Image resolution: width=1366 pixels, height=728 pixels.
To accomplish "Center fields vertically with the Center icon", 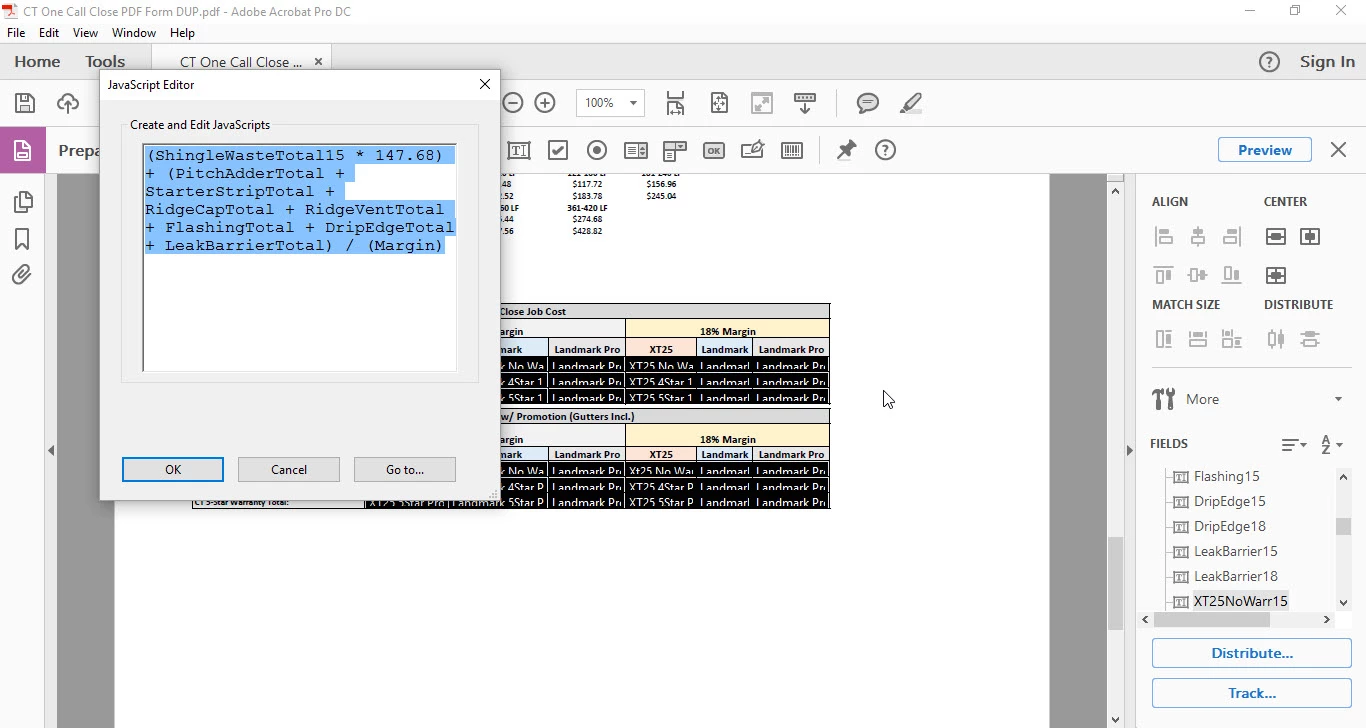I will coord(1310,236).
